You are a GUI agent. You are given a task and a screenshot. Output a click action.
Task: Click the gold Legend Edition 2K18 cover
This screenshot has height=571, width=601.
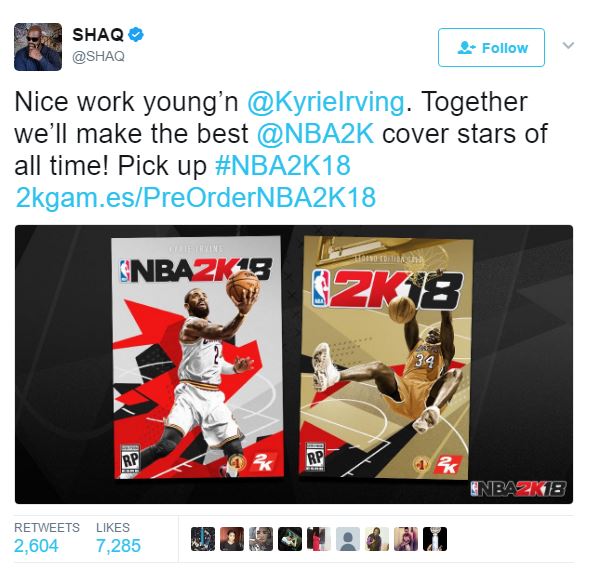[x=386, y=358]
